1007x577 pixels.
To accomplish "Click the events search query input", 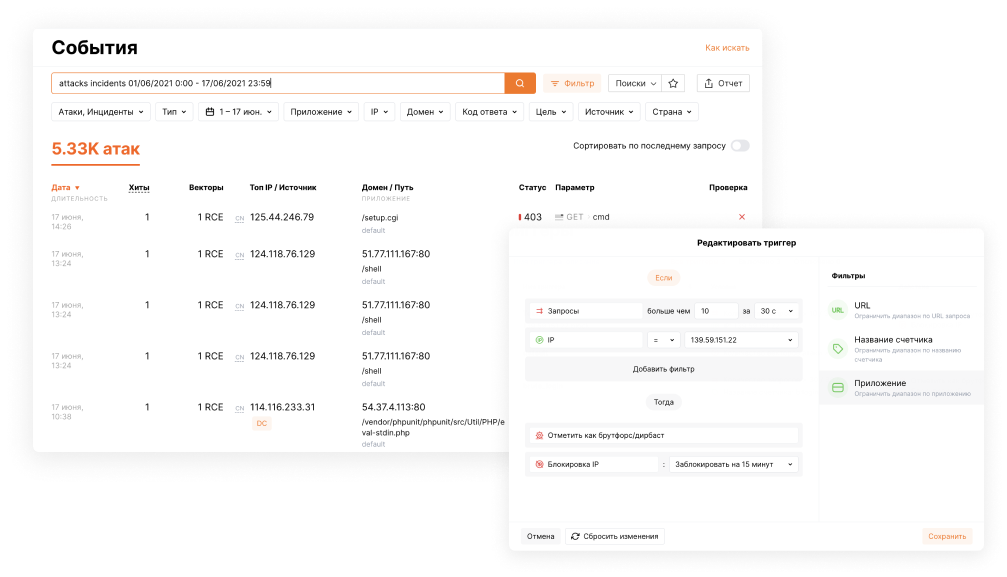I will (278, 84).
